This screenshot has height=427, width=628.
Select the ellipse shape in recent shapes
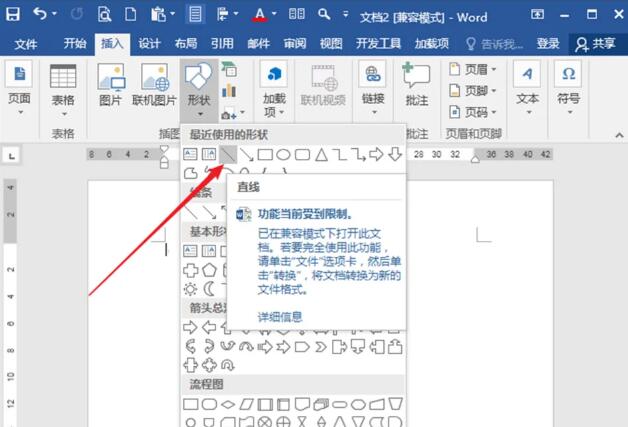pos(283,155)
